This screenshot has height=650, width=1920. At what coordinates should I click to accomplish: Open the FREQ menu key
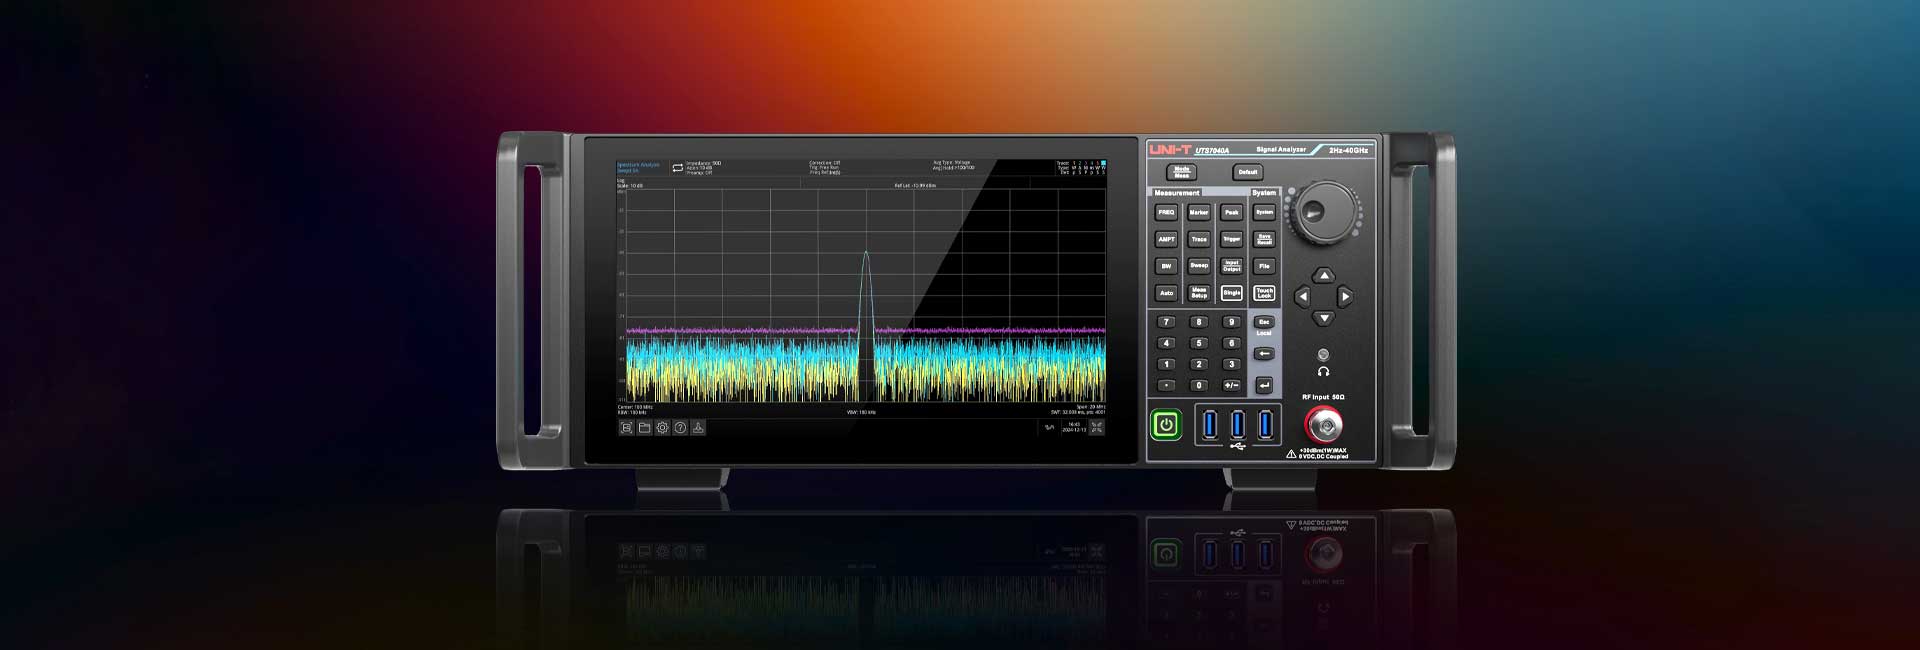(x=1166, y=212)
